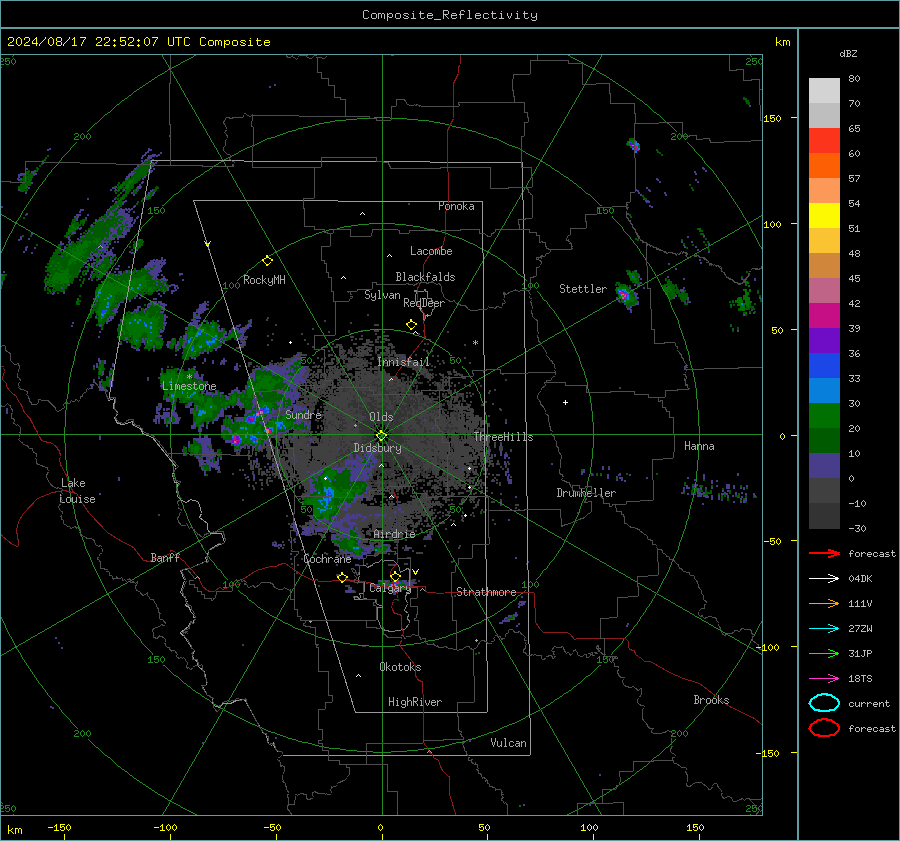Click the purple 36-39 dBZ color swatch

824,341
